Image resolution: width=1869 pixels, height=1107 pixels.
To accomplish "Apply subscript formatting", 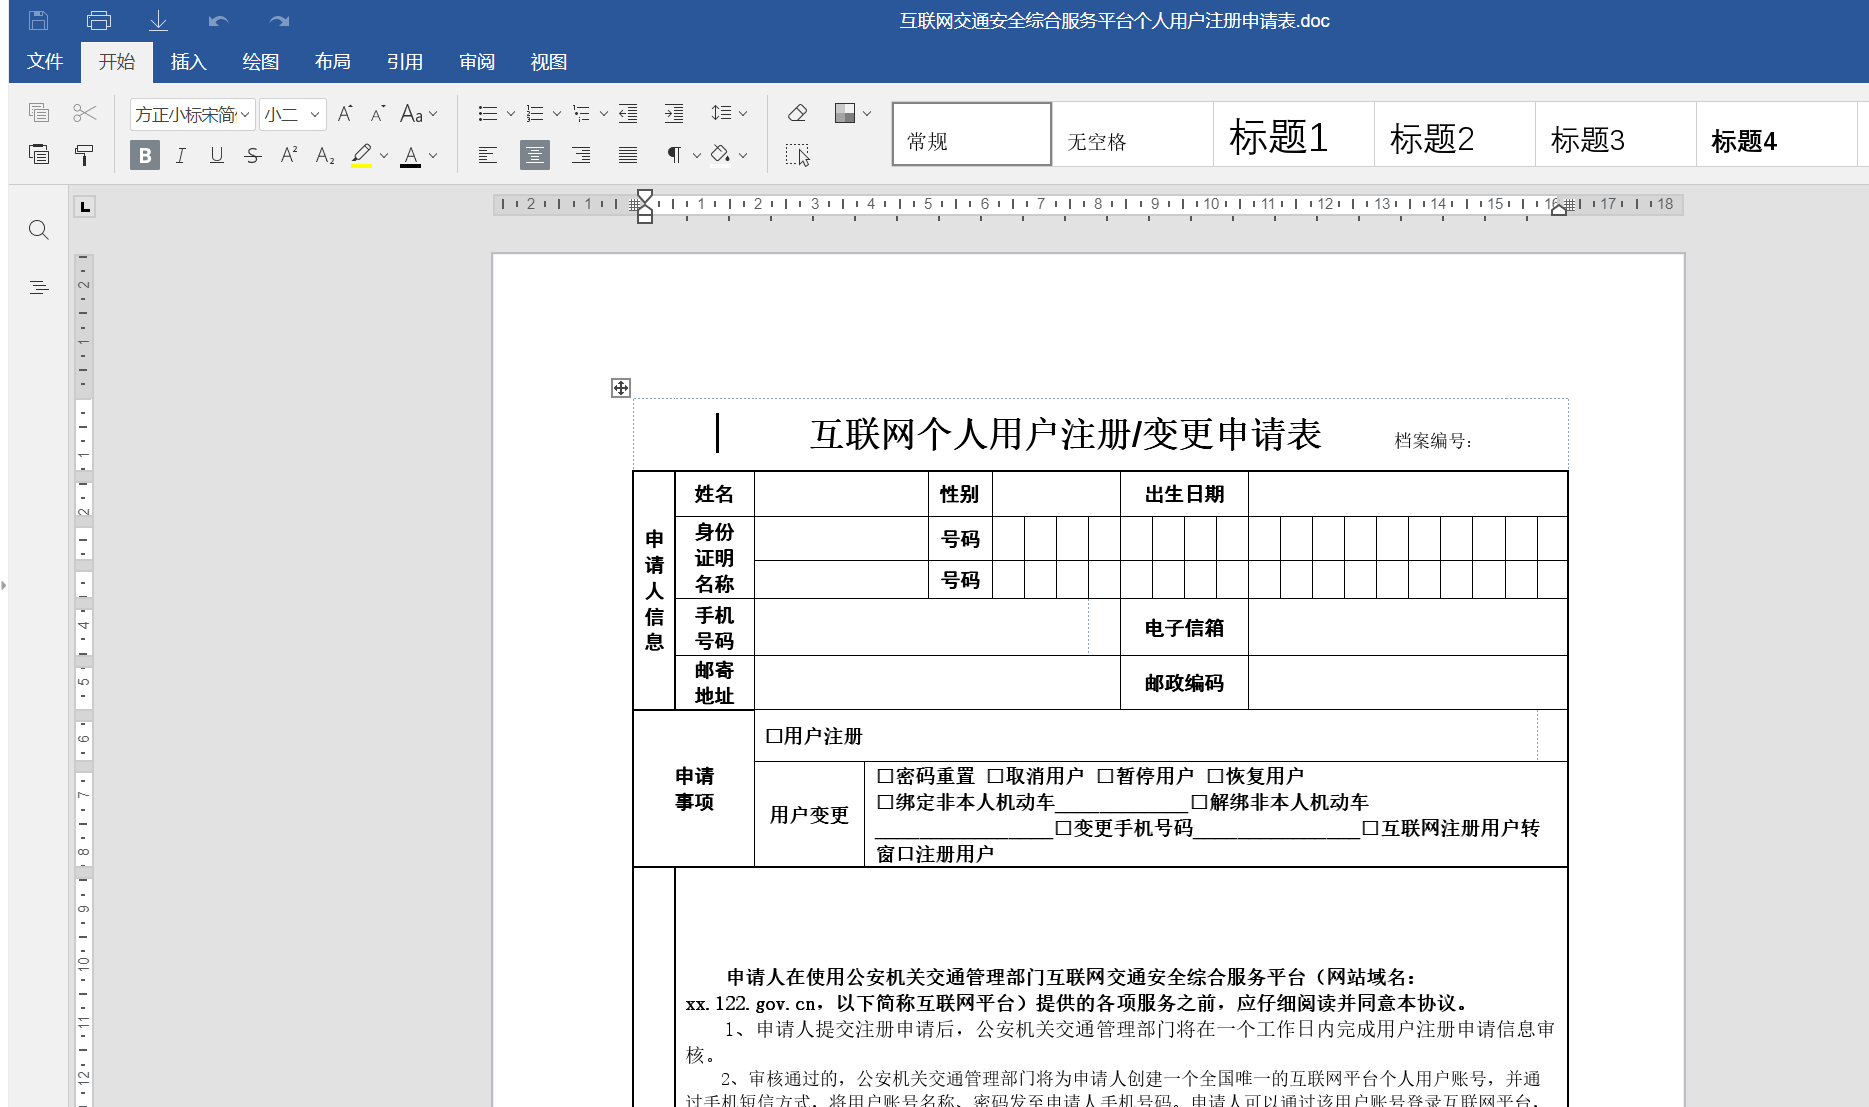I will [x=325, y=155].
